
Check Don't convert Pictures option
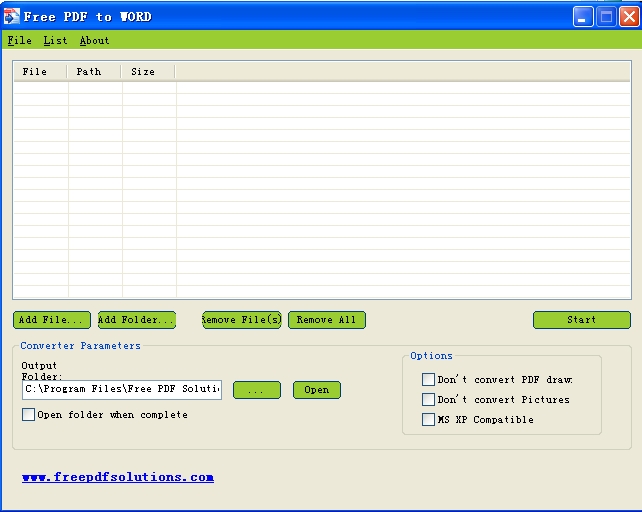[x=429, y=400]
